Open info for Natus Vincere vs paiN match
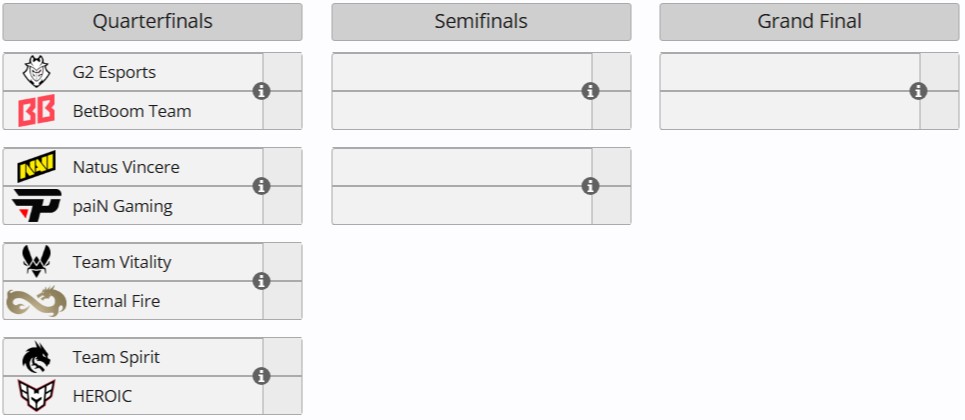This screenshot has width=965, height=420. [x=262, y=186]
